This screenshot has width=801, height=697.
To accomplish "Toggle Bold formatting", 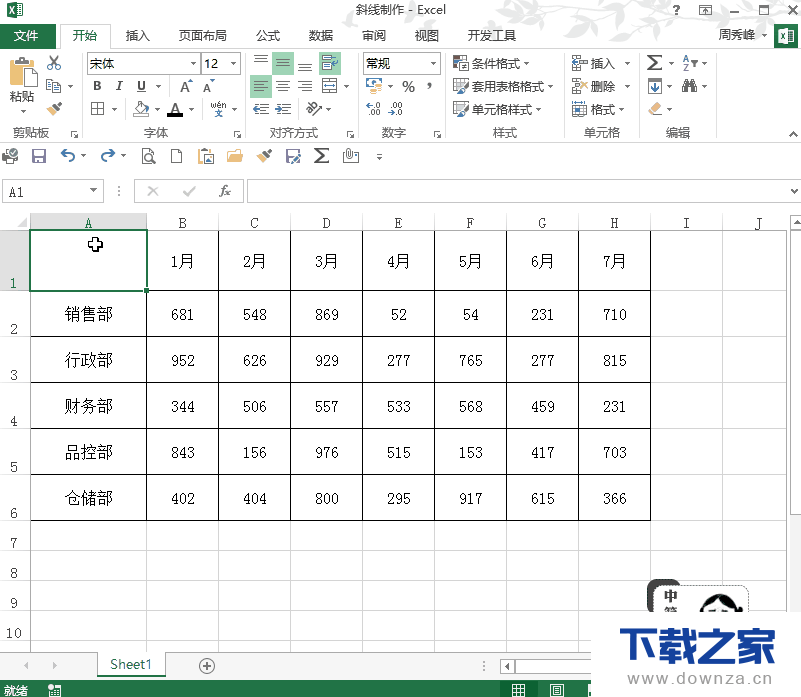I will click(97, 86).
